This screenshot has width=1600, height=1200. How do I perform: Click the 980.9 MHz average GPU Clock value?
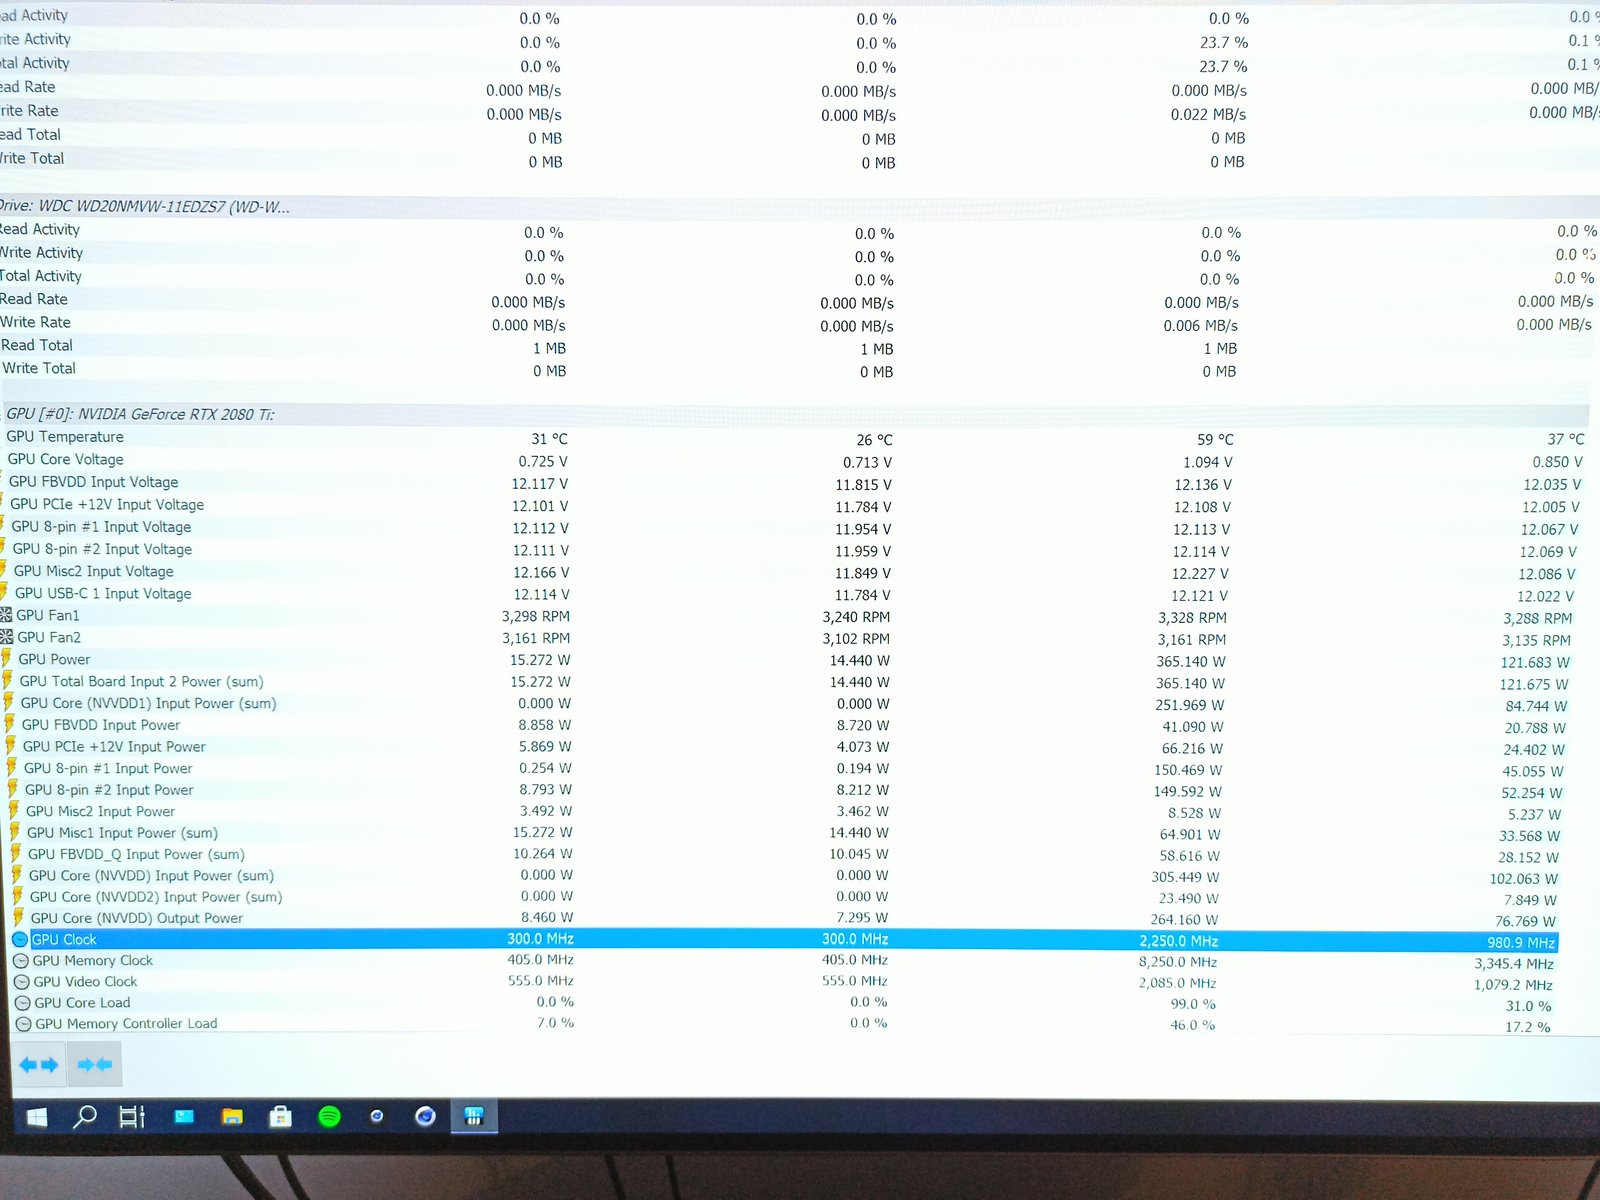1521,943
